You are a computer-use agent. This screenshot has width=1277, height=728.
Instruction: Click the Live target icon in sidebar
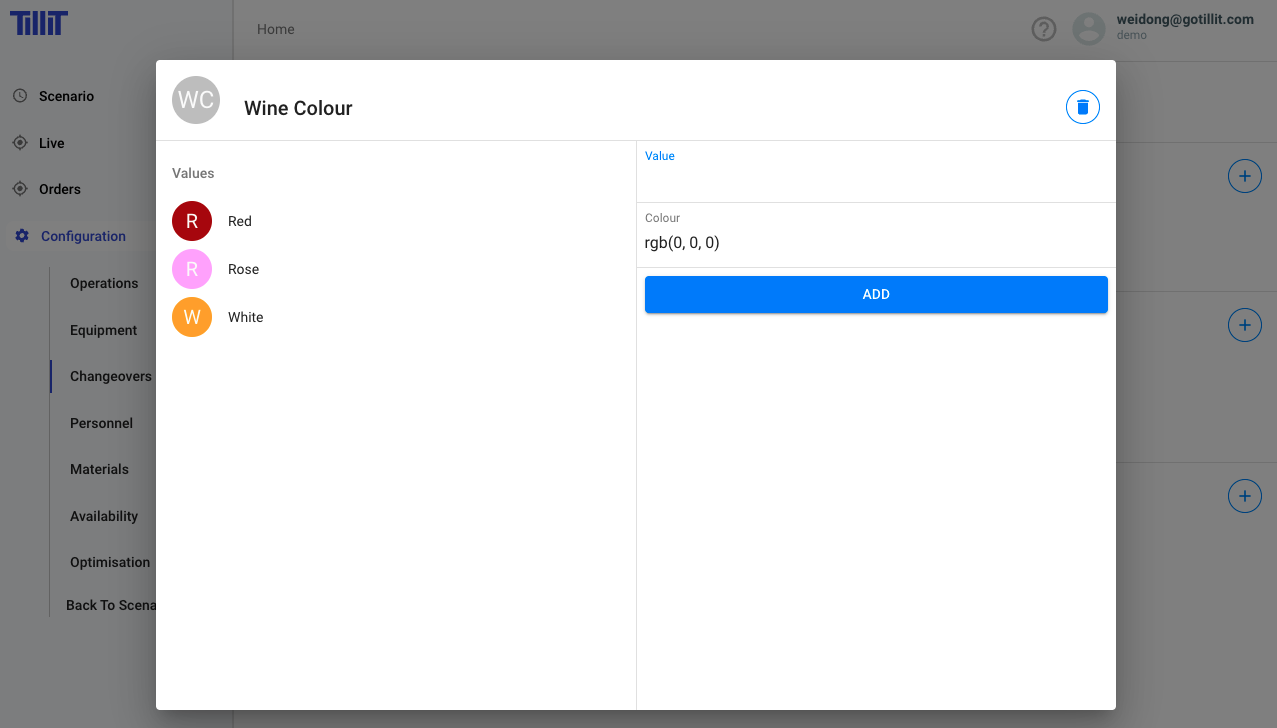pos(19,143)
